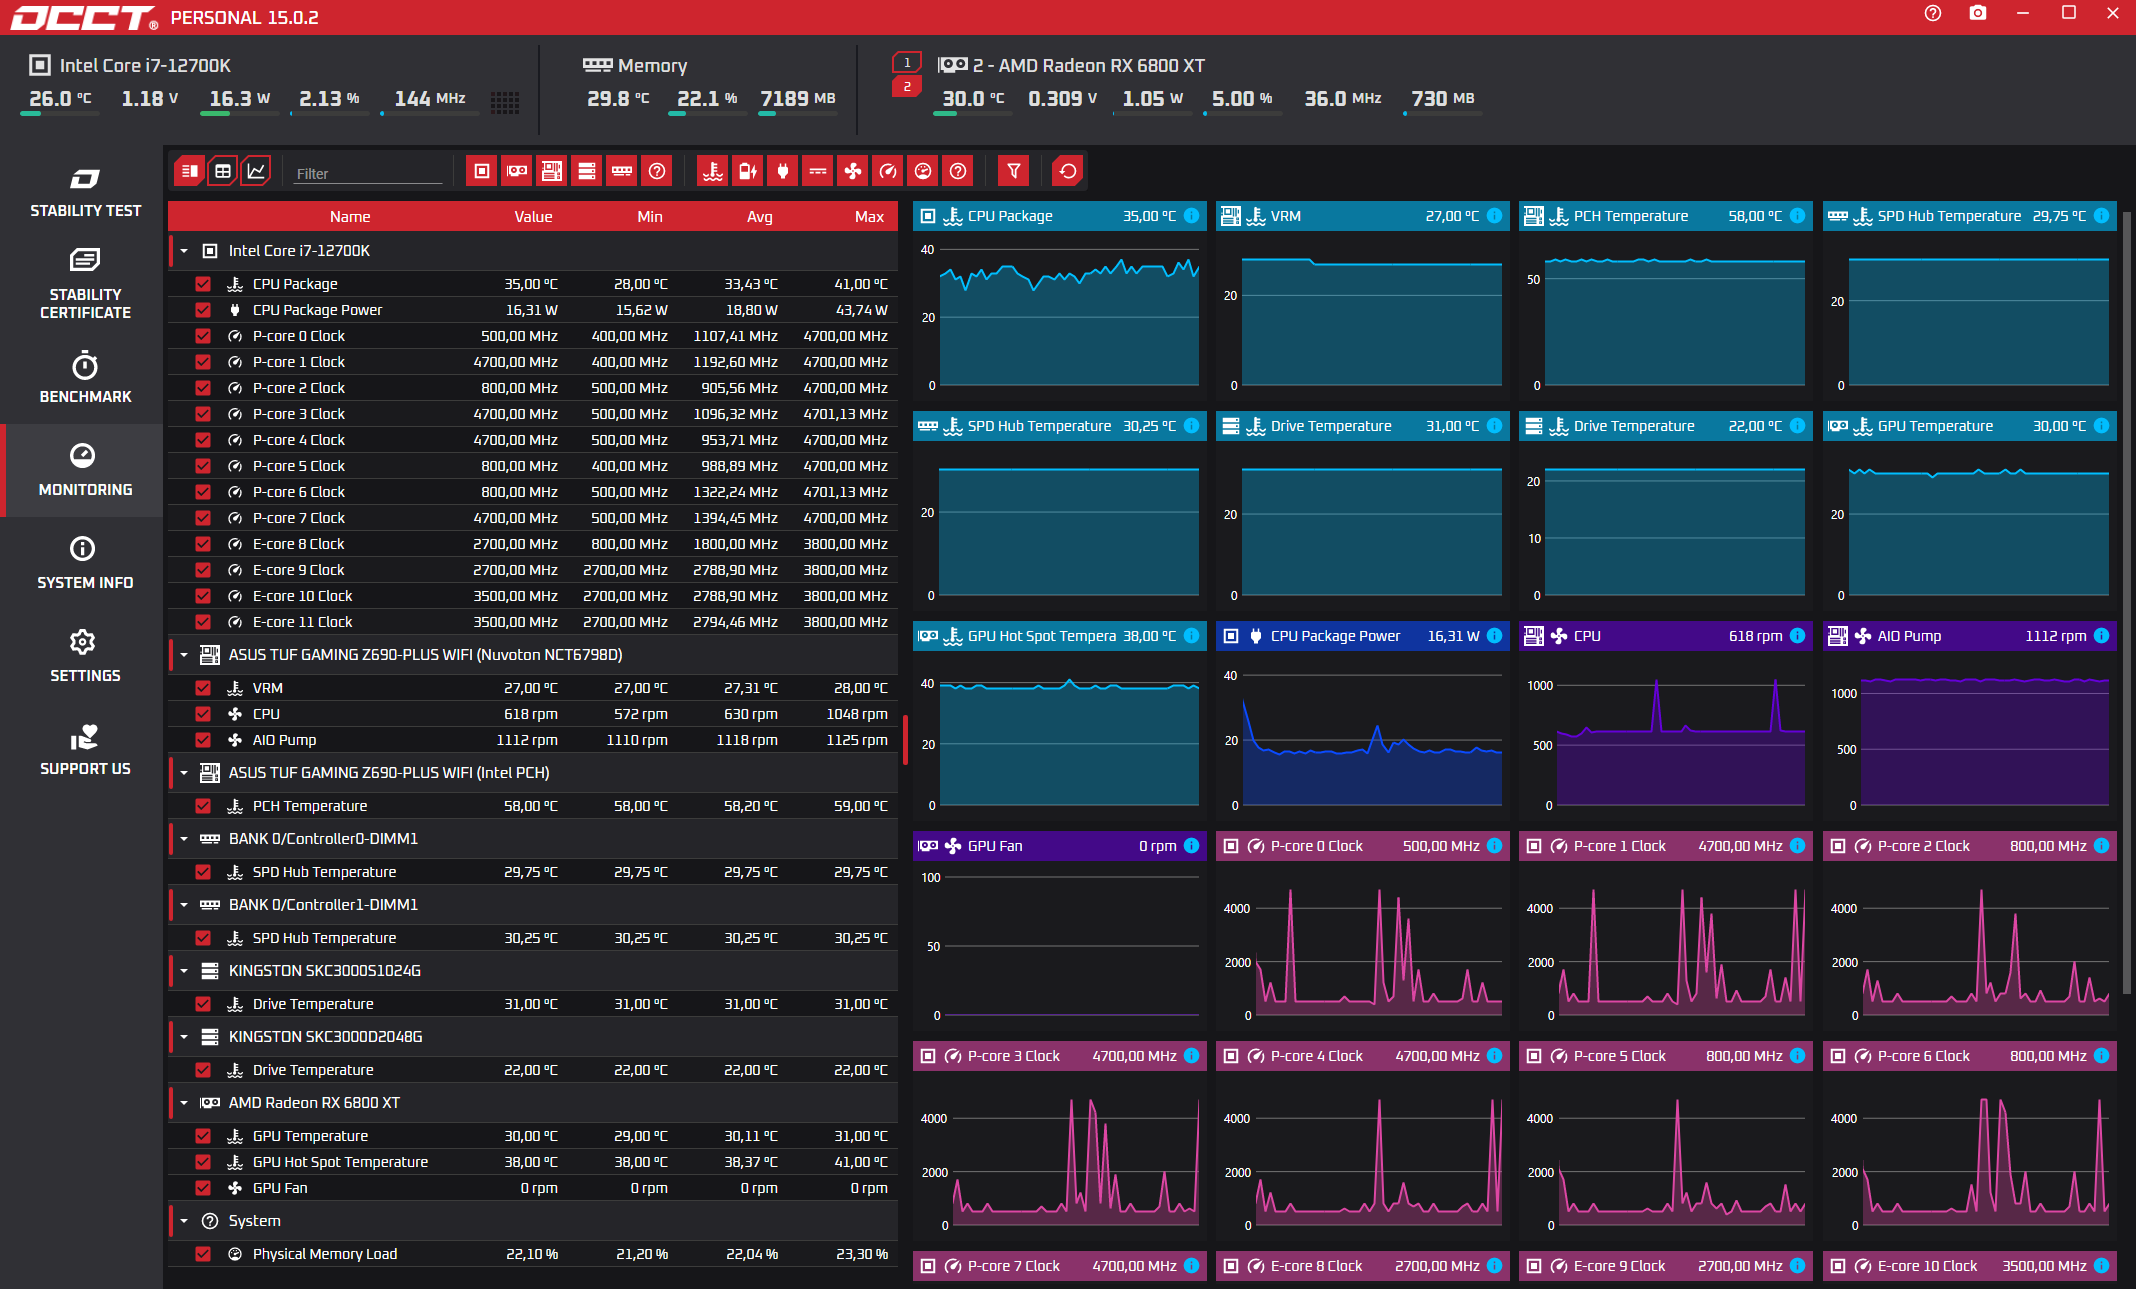Click the temperature sensor filter icon

(x=712, y=171)
